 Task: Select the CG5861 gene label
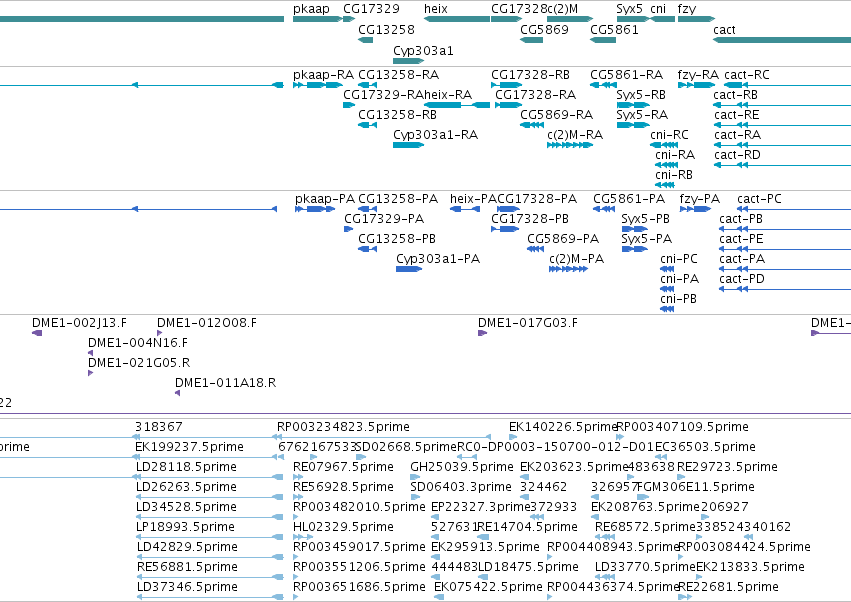click(614, 29)
